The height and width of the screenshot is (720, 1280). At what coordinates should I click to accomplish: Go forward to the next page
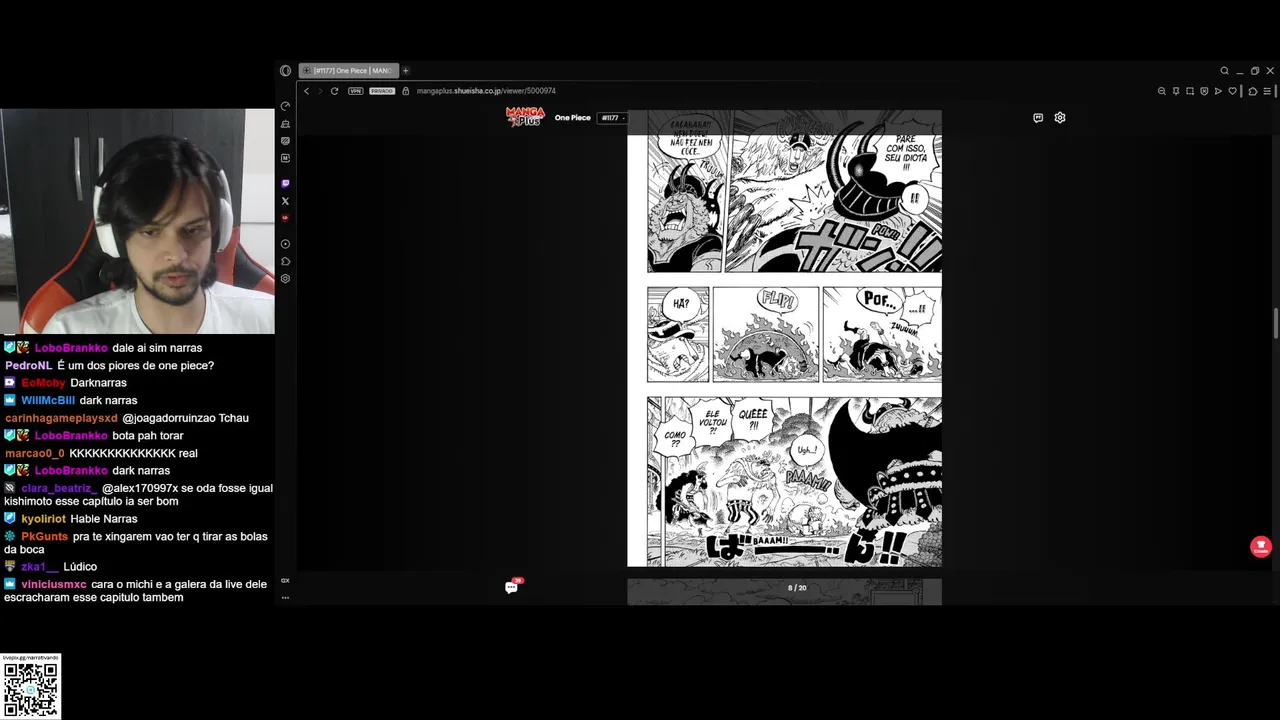(320, 91)
